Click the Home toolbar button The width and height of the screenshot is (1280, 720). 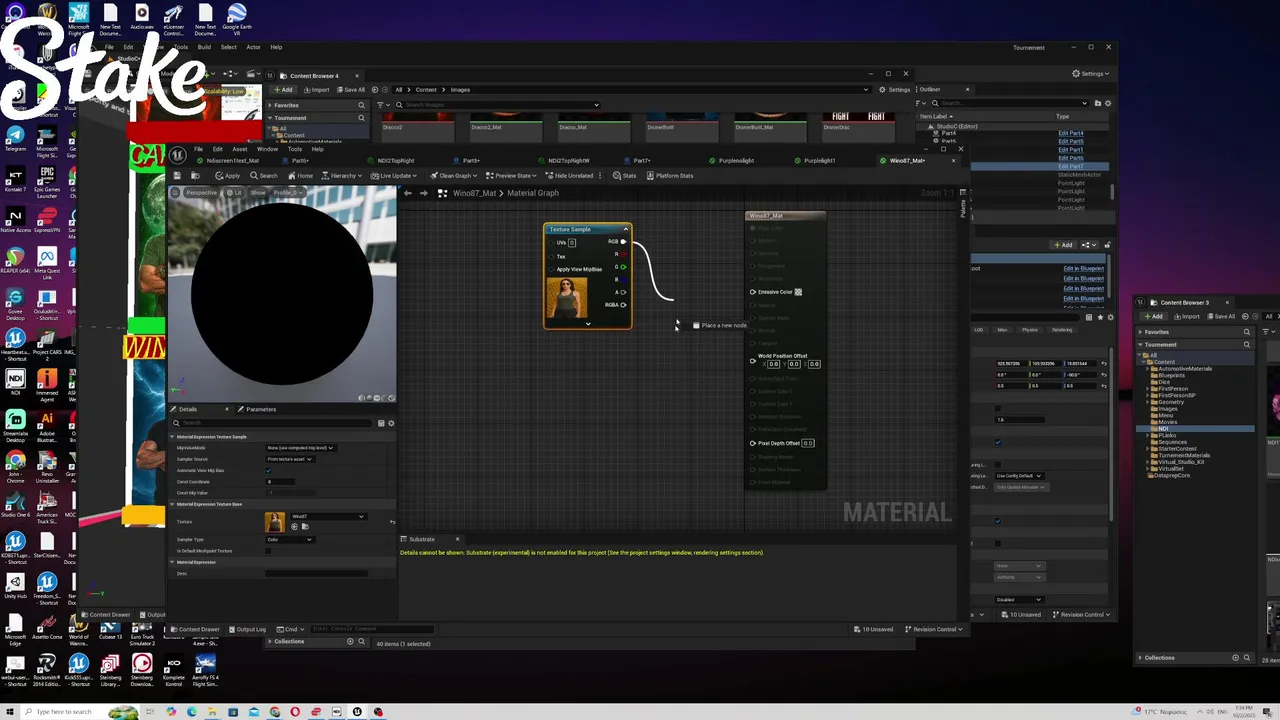(300, 176)
